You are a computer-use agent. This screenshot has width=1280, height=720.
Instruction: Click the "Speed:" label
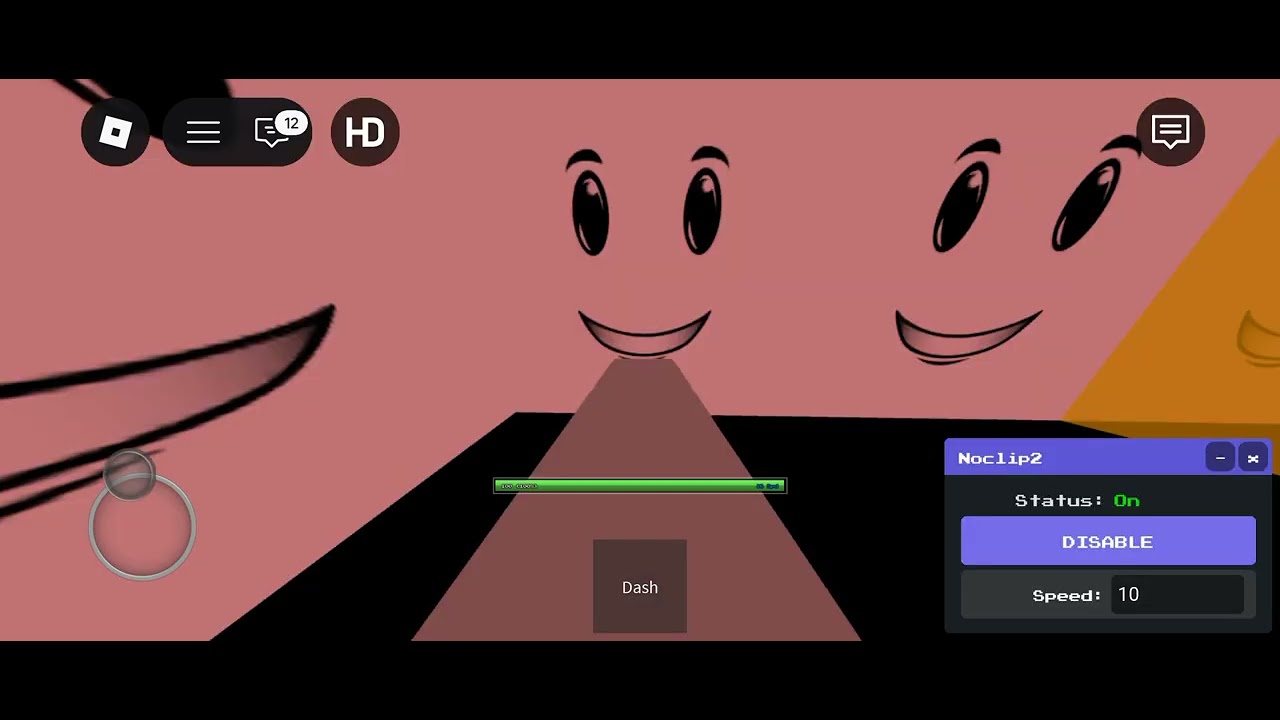tap(1067, 595)
